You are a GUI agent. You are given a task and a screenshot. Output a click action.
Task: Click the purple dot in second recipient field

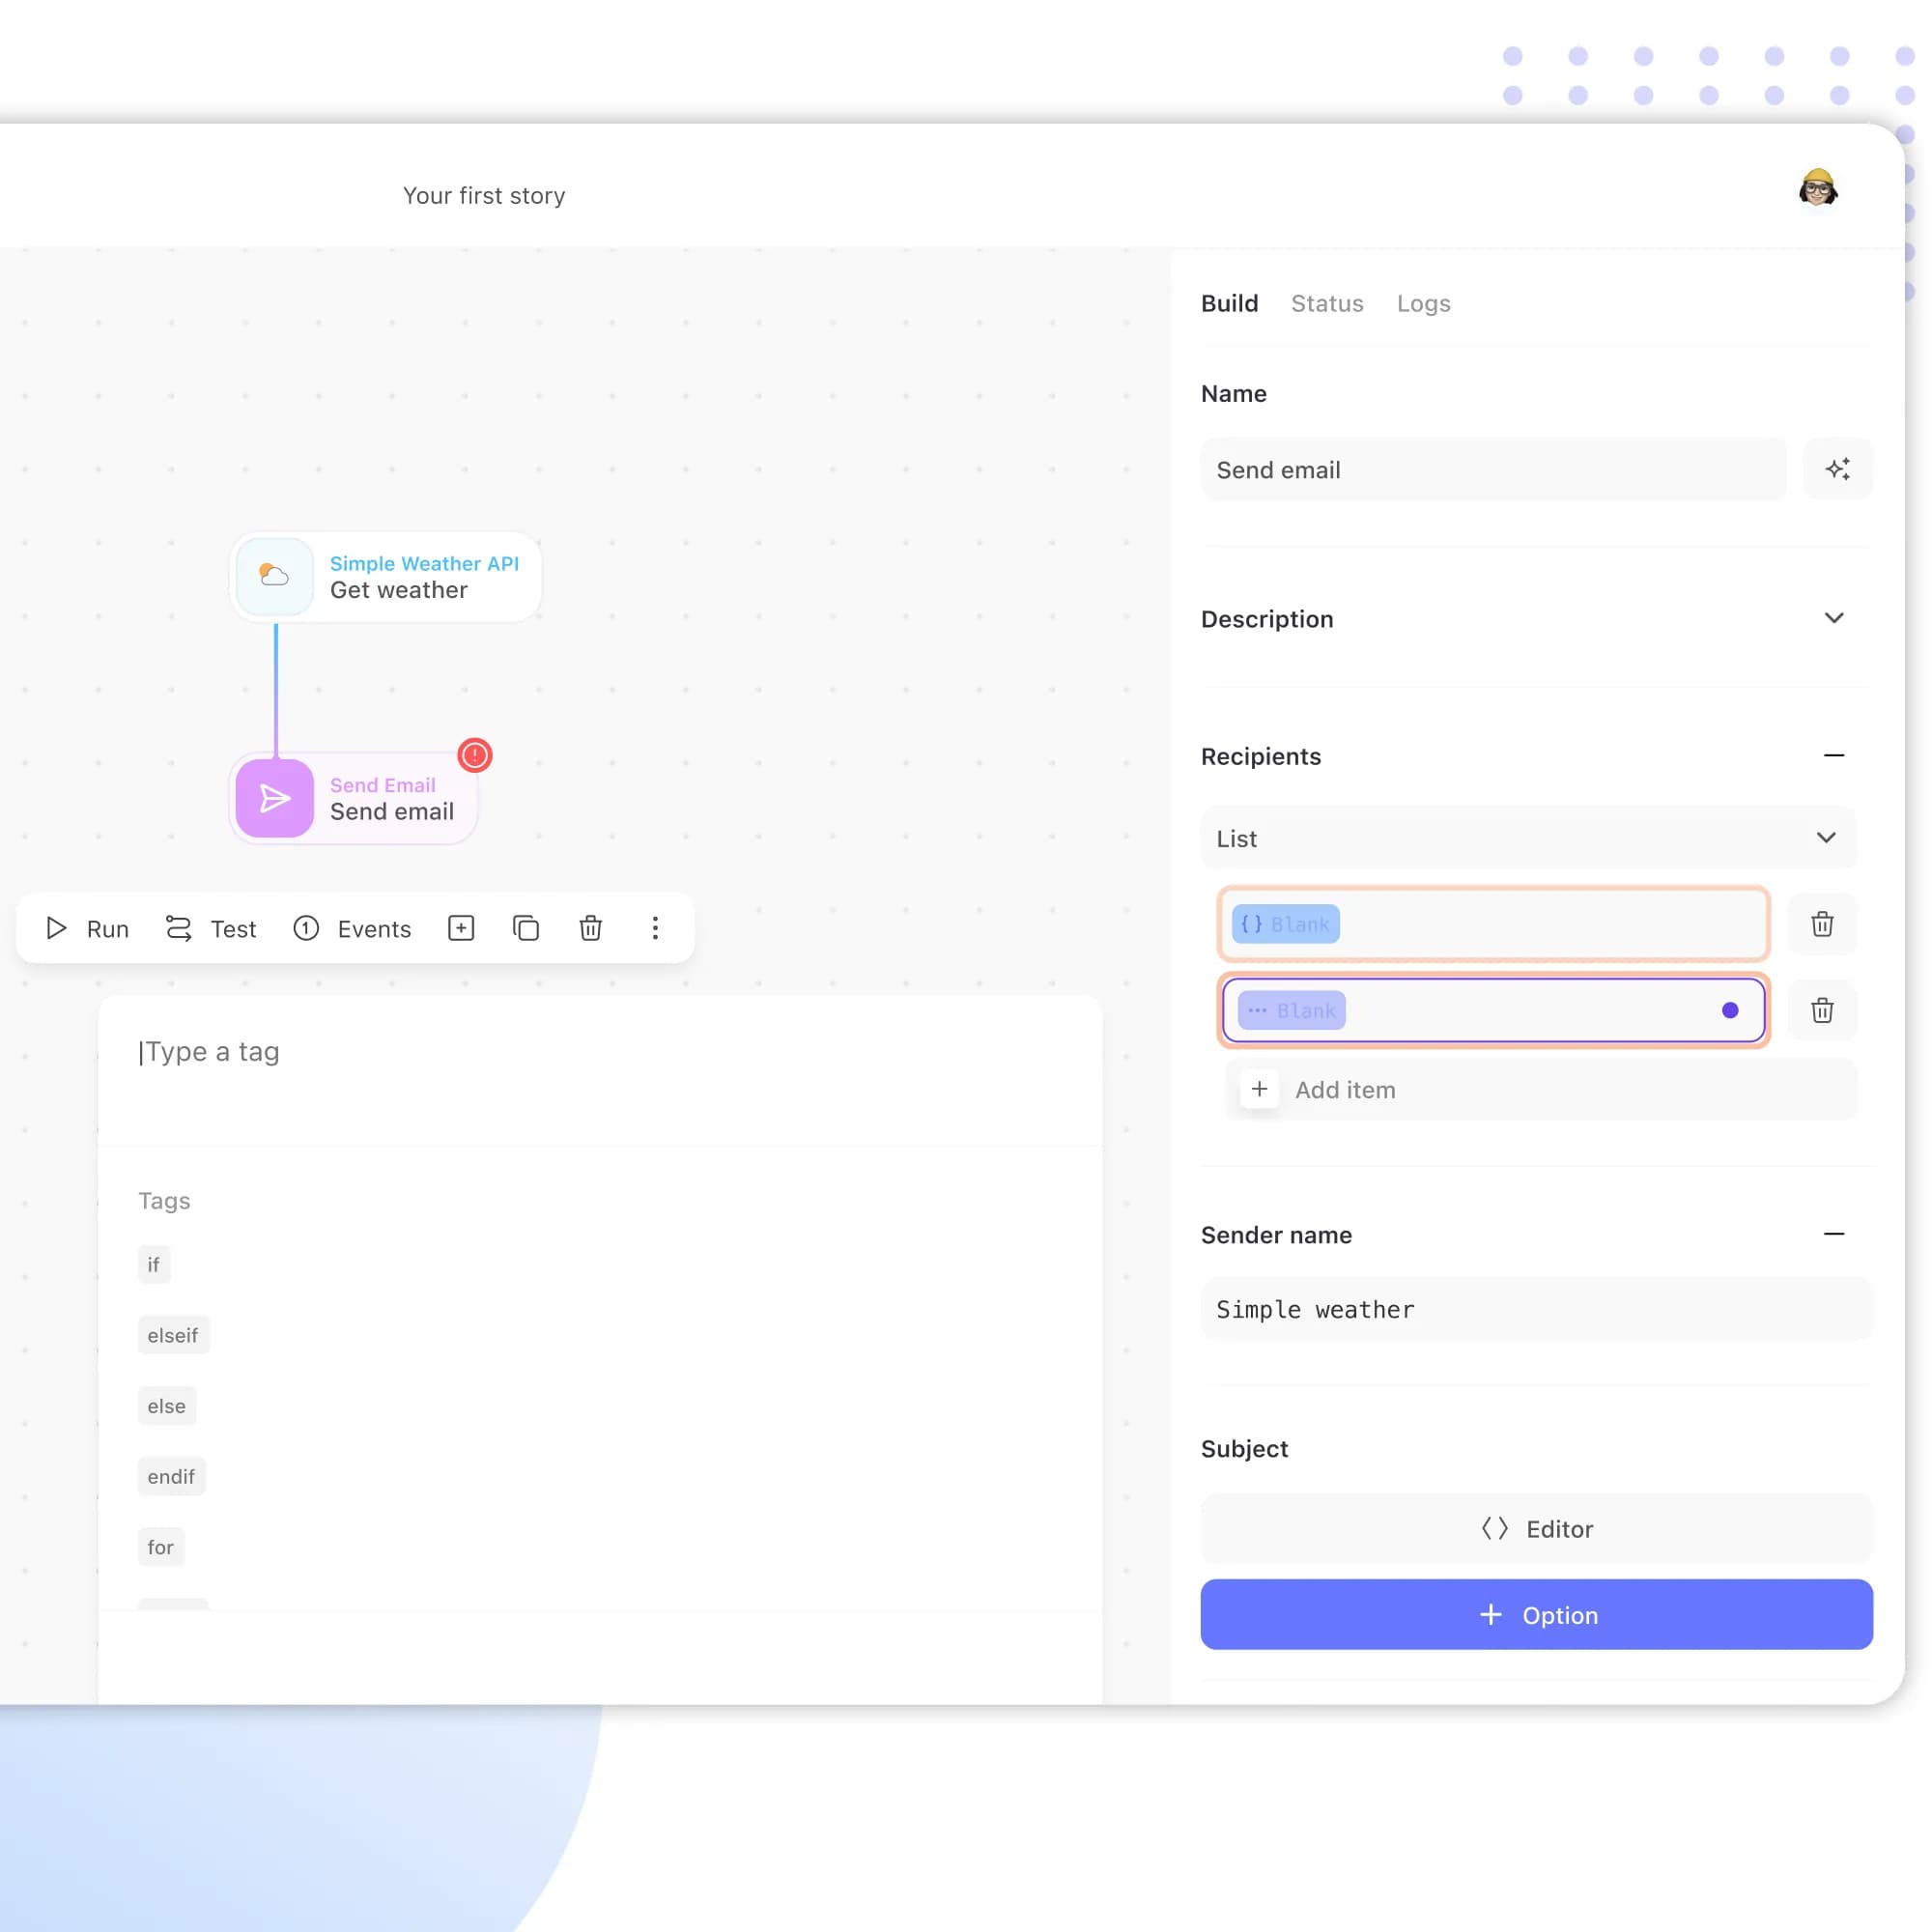[1729, 1010]
